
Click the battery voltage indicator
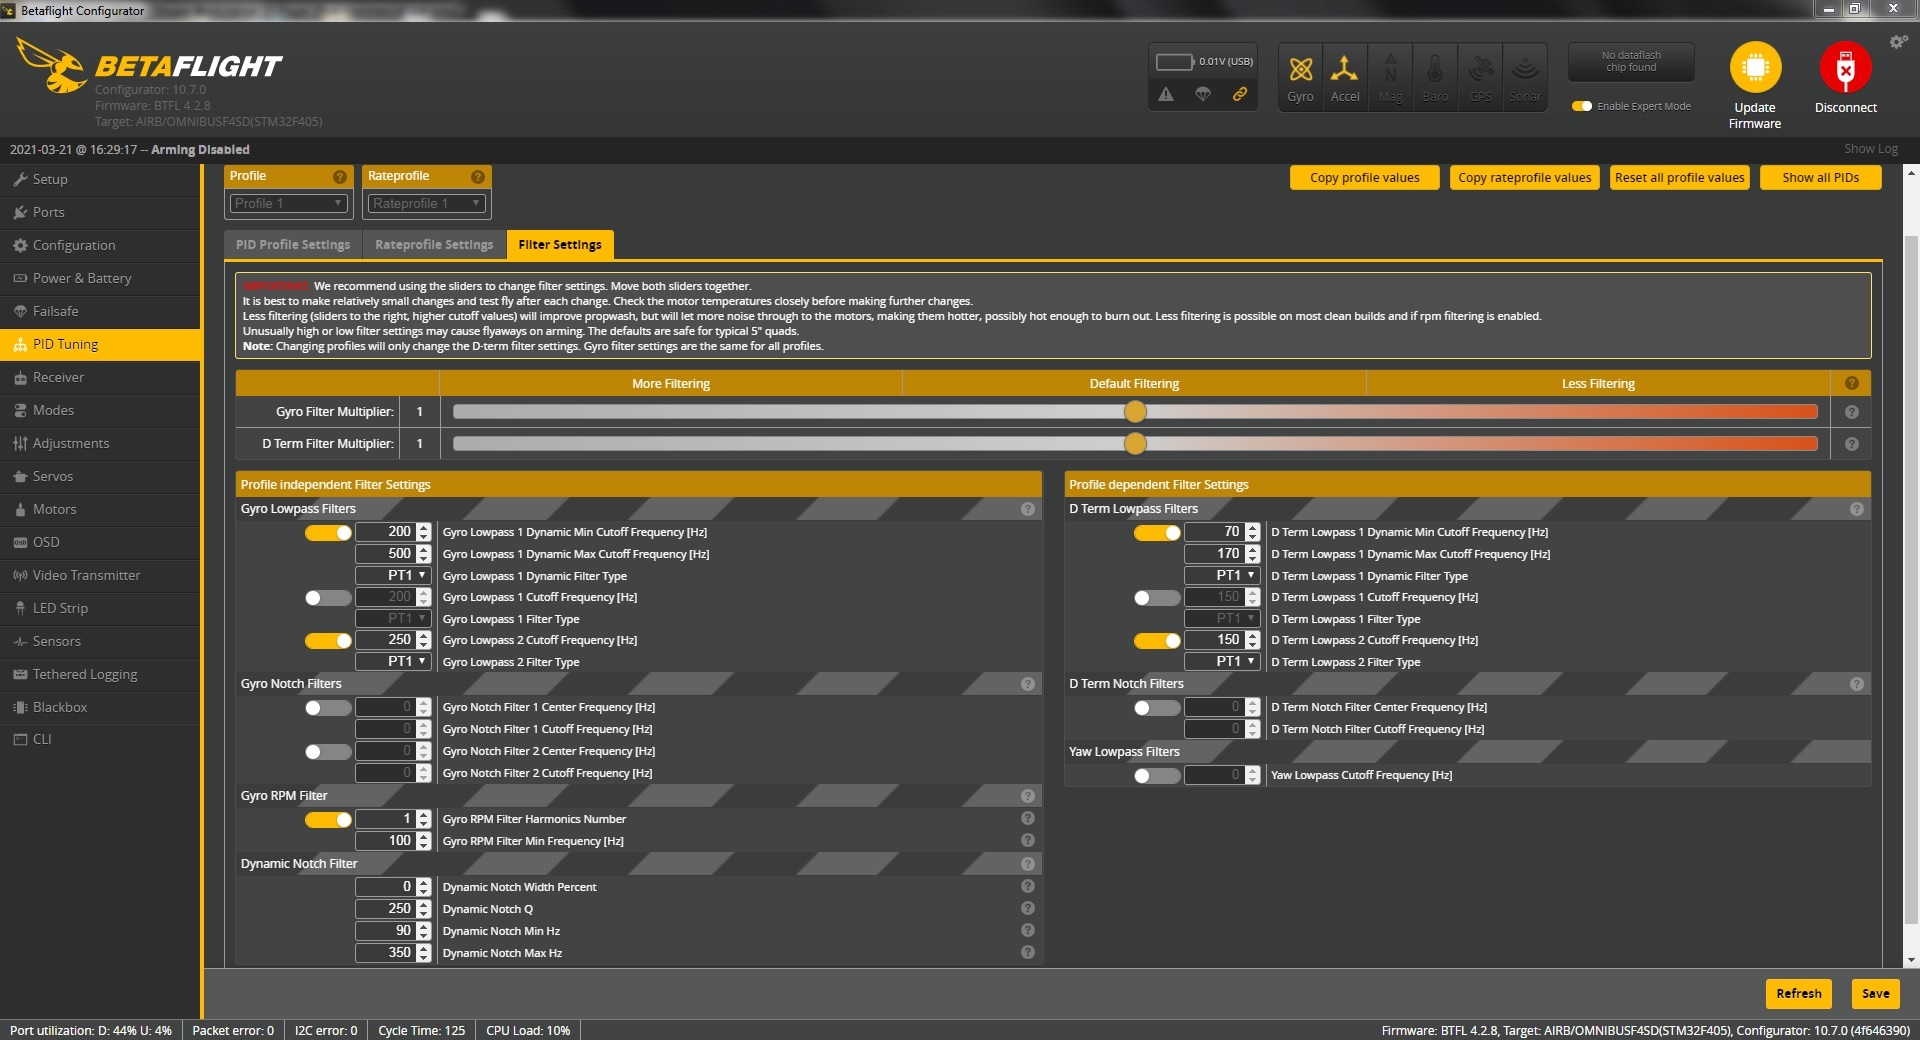tap(1175, 62)
